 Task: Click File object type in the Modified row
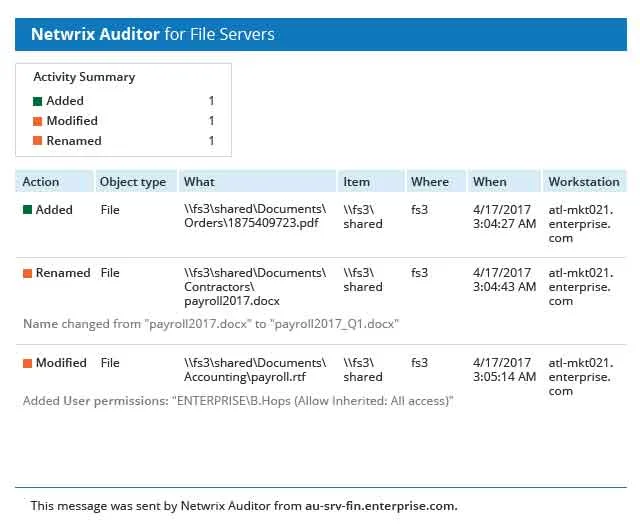tap(110, 363)
